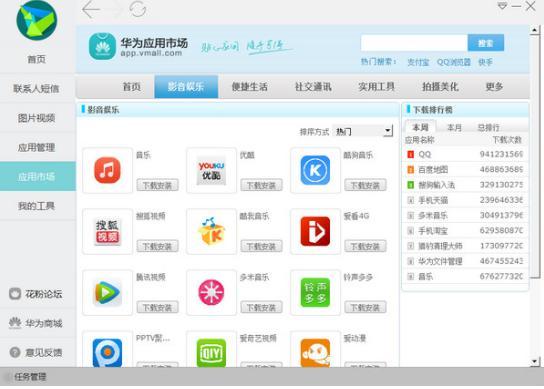Select 应用市场 in the sidebar

pos(37,176)
